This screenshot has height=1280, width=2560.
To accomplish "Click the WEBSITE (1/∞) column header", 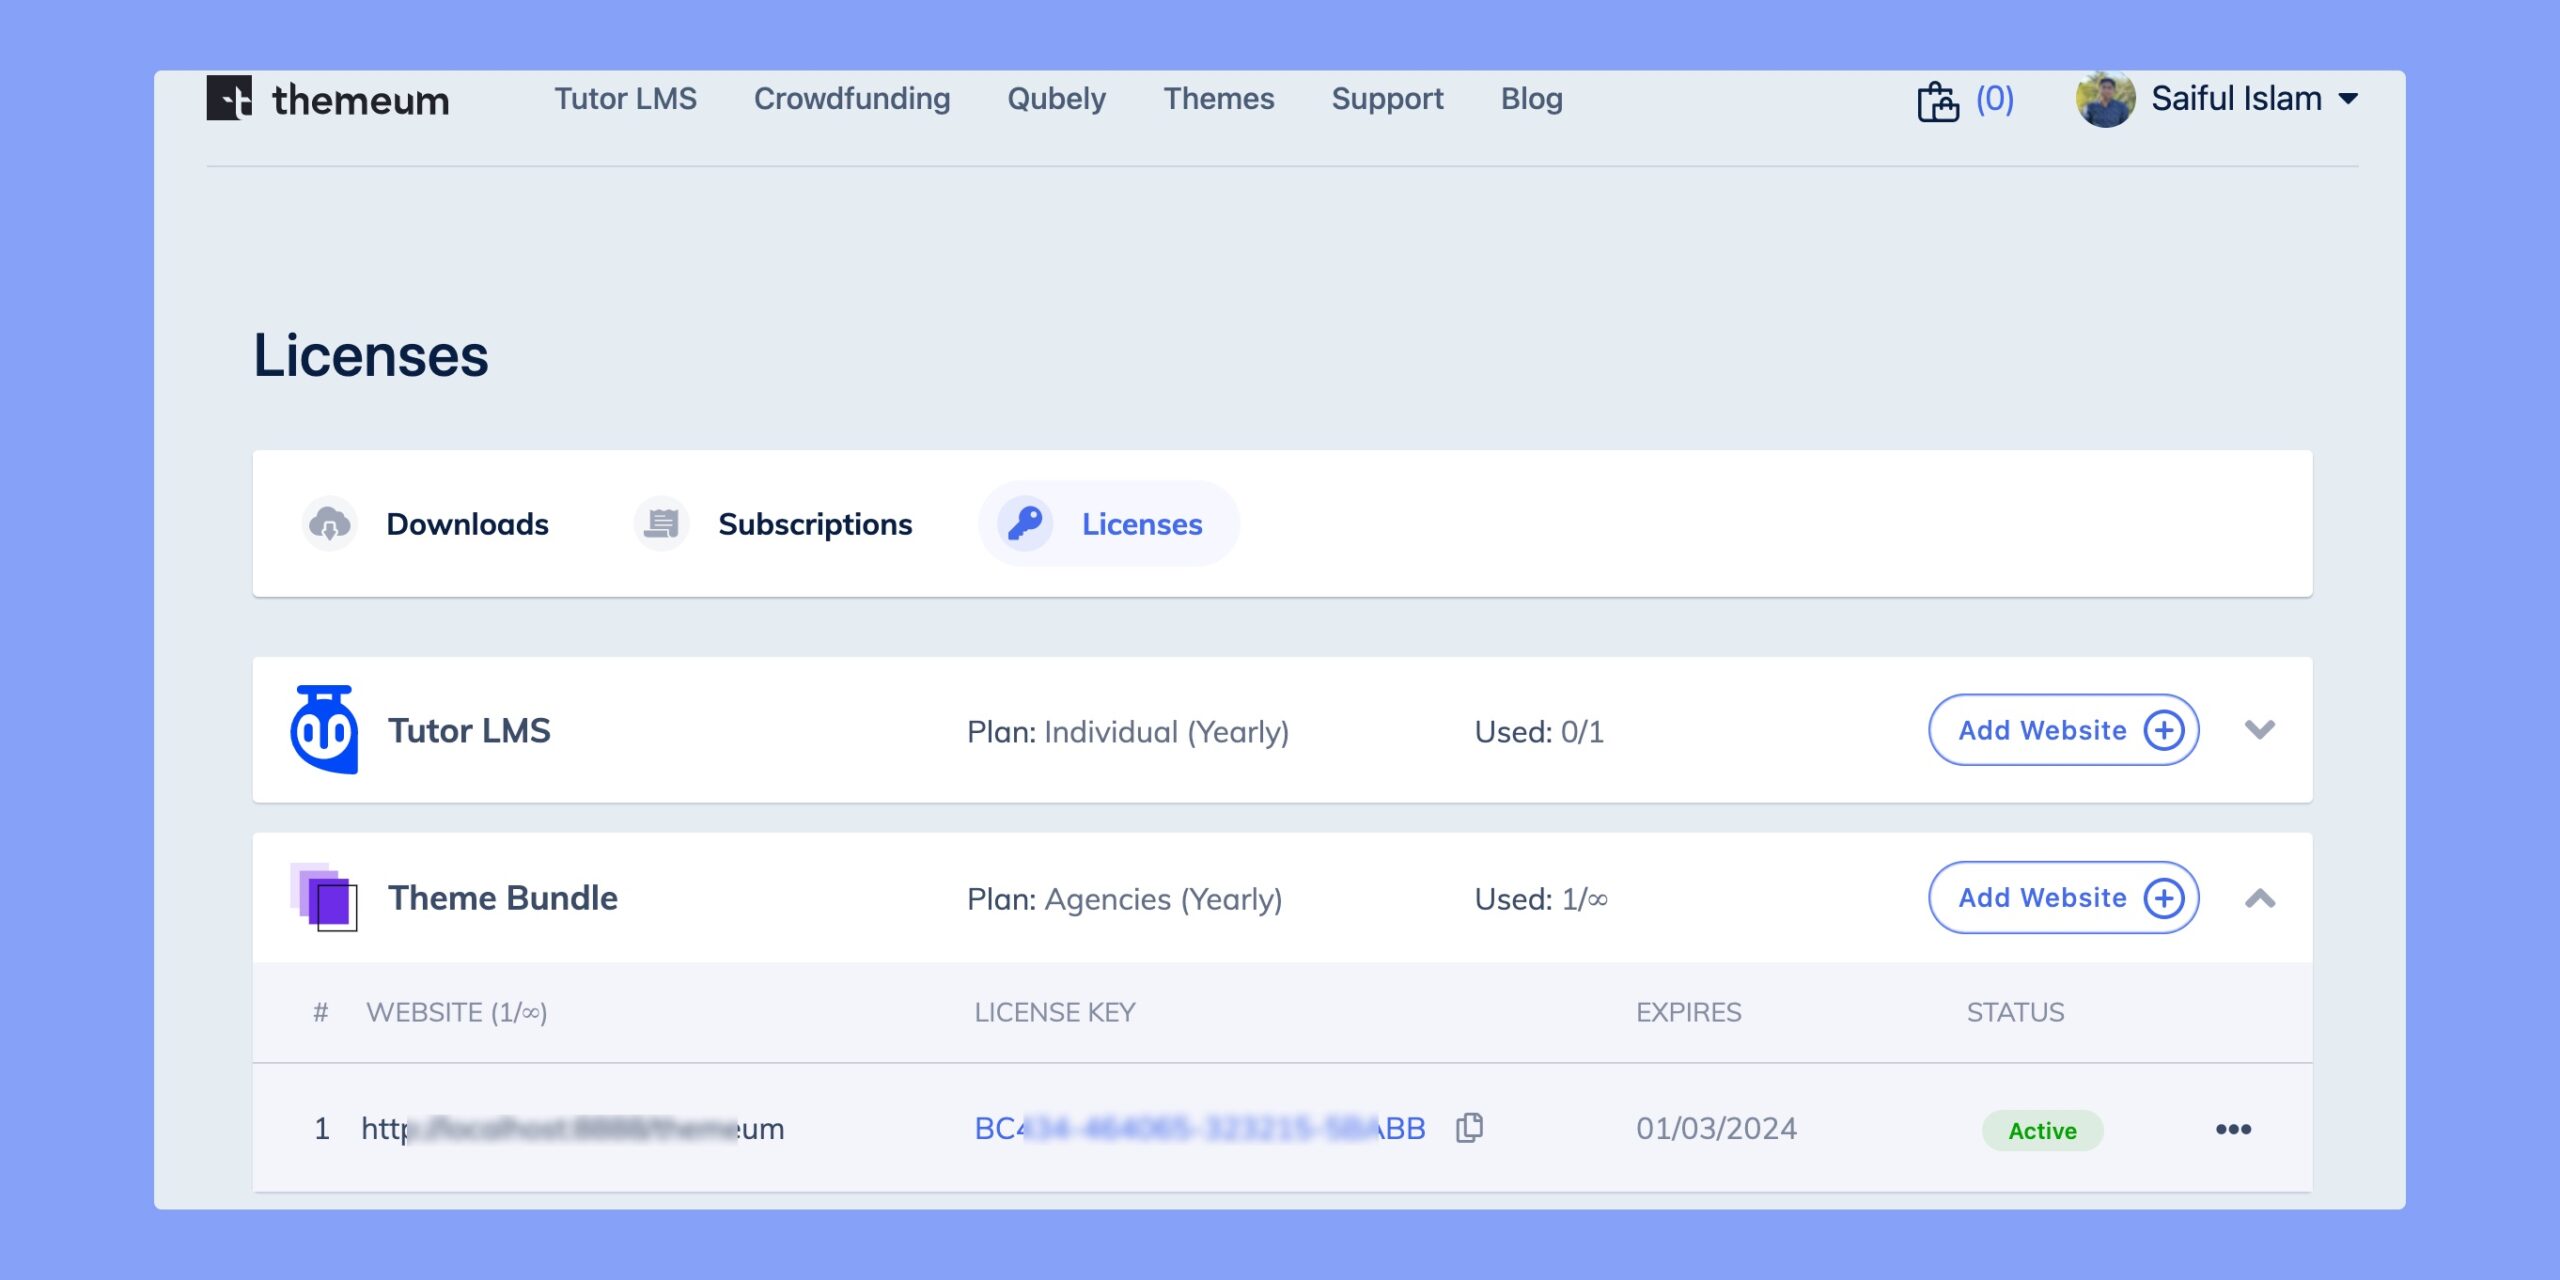I will pos(457,1012).
